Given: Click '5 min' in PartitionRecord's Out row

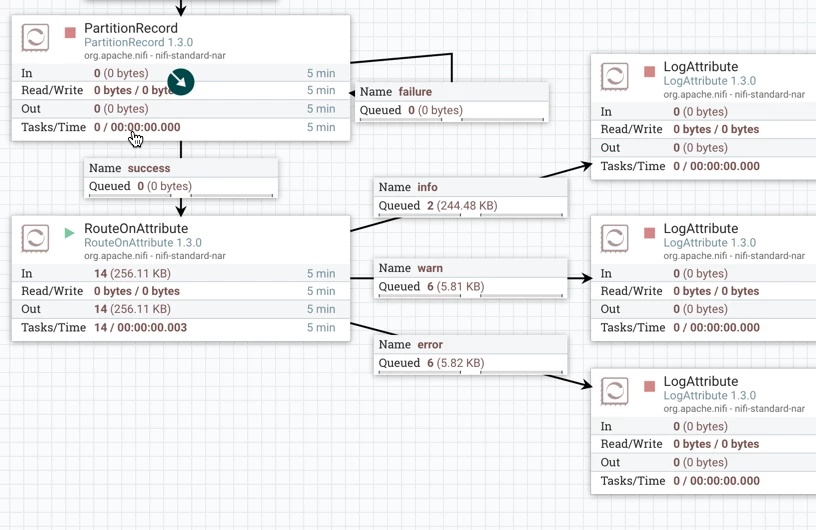Looking at the screenshot, I should [x=321, y=108].
